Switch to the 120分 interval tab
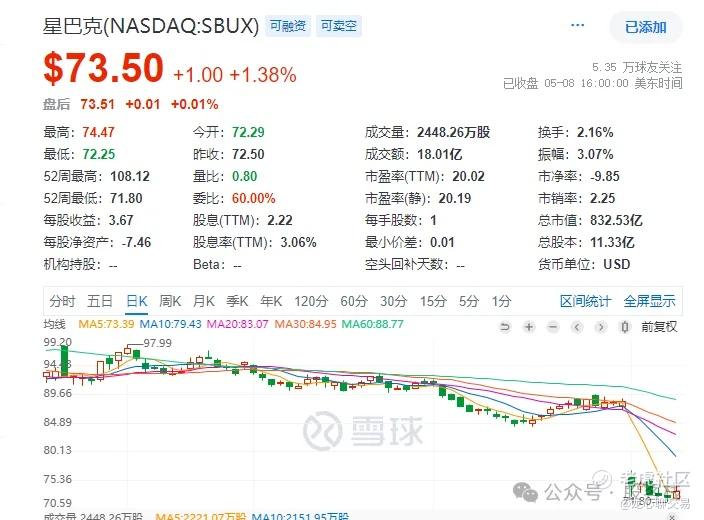 (311, 301)
